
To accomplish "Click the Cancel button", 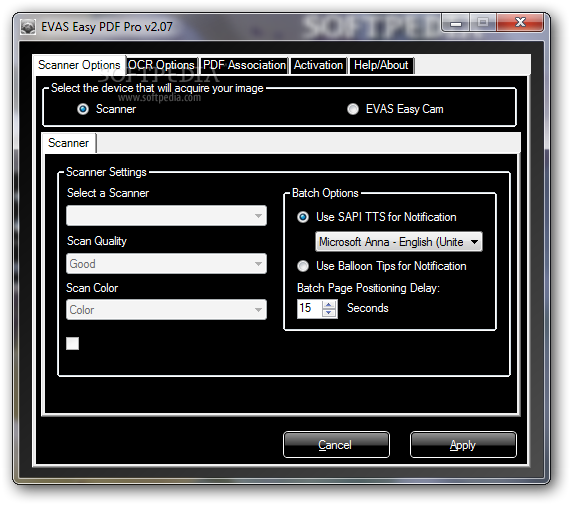I will 336,445.
